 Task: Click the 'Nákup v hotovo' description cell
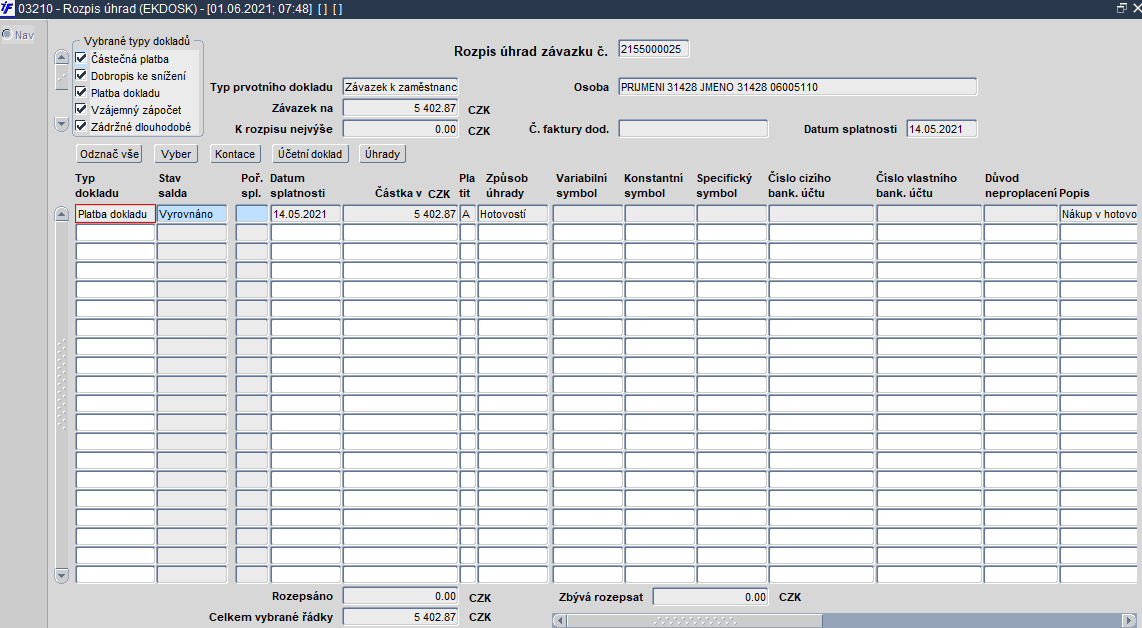pyautogui.click(x=1098, y=214)
